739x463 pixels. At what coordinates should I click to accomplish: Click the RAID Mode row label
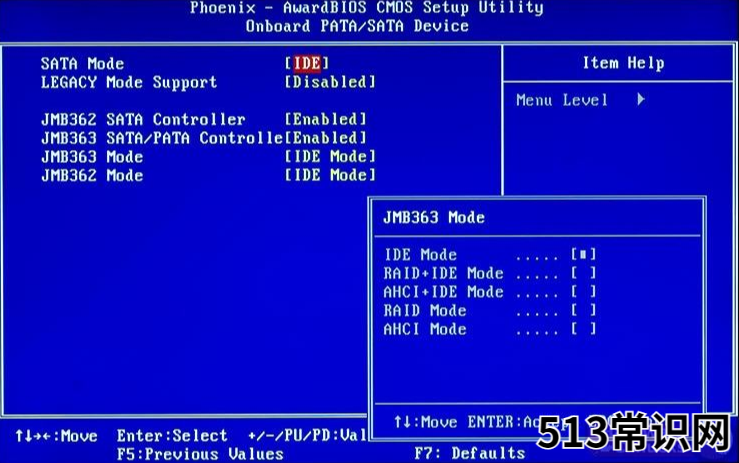click(x=425, y=311)
